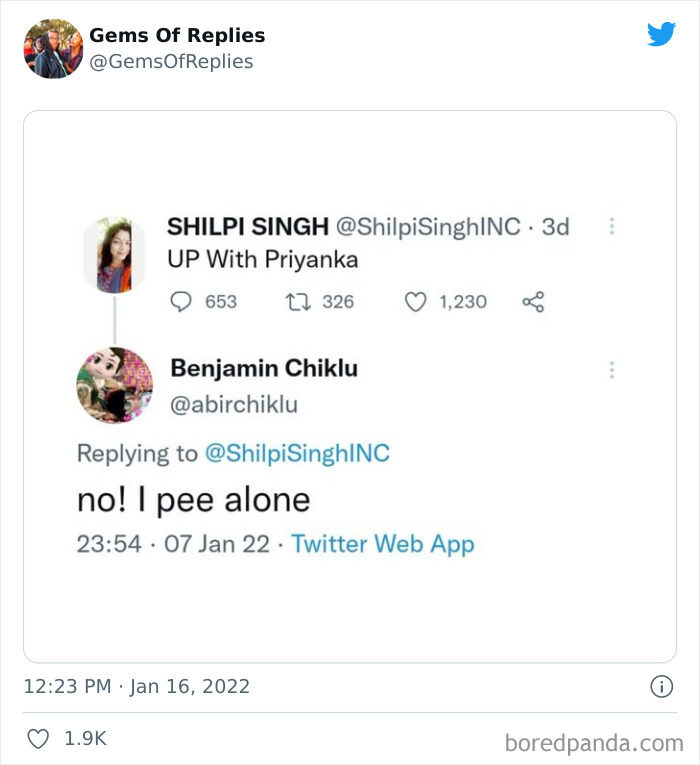Open more options on Benjamin Chiklu's reply
Viewport: 700px width, 765px height.
(612, 370)
